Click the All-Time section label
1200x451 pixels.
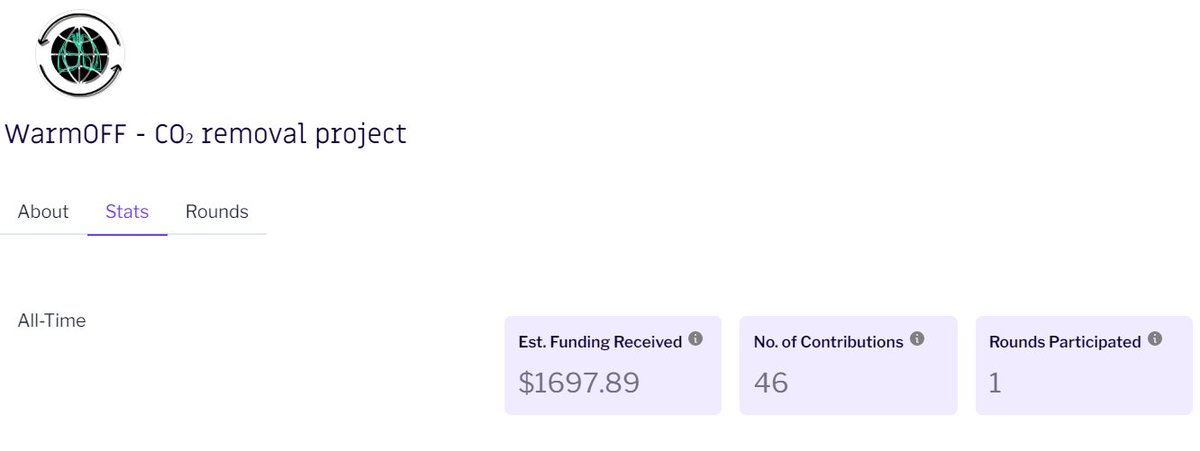point(52,321)
